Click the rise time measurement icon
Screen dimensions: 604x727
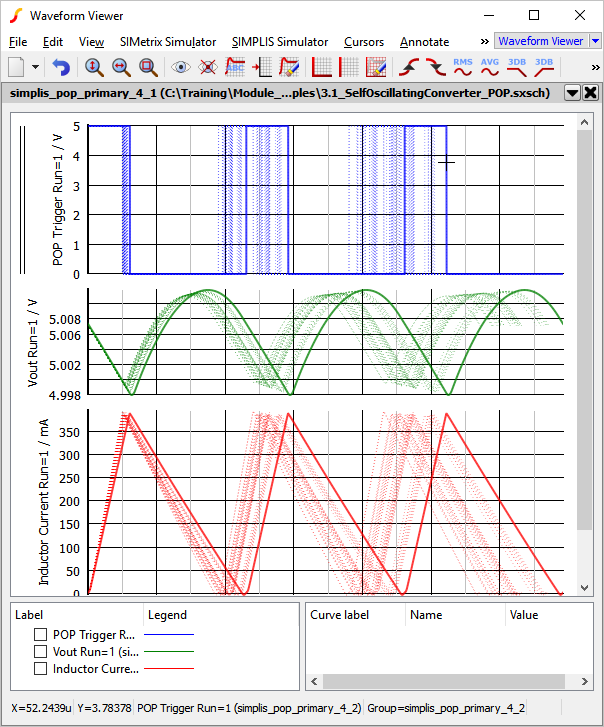click(x=408, y=67)
